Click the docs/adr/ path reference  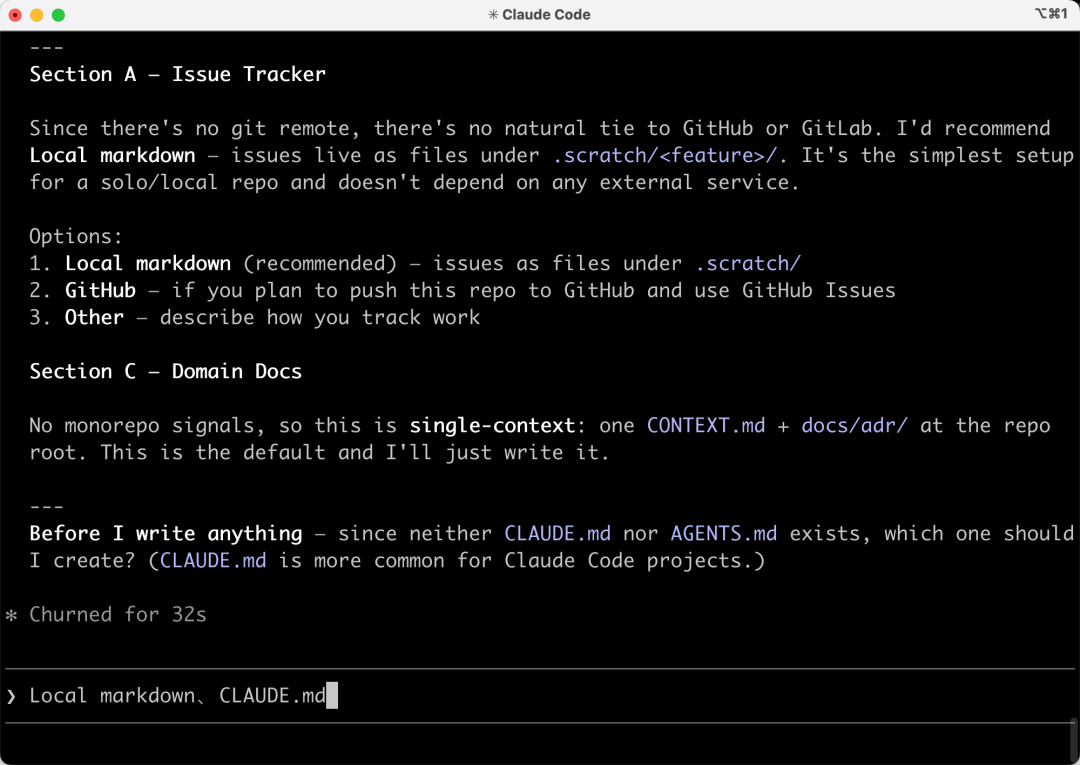tap(854, 426)
